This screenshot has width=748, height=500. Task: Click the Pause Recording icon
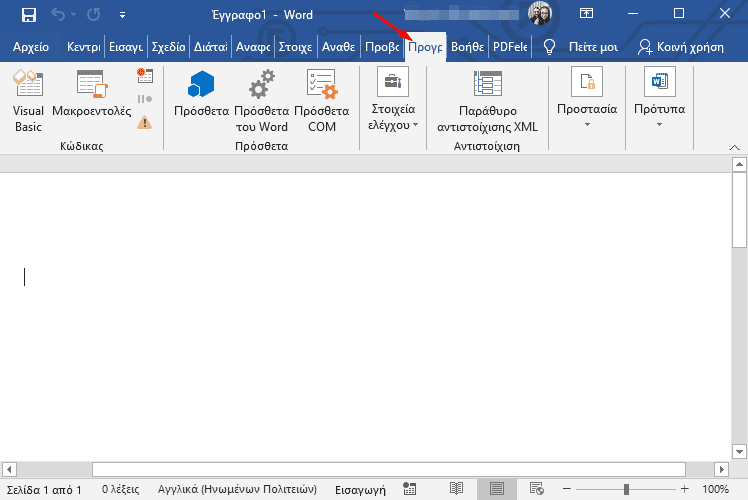tap(145, 99)
